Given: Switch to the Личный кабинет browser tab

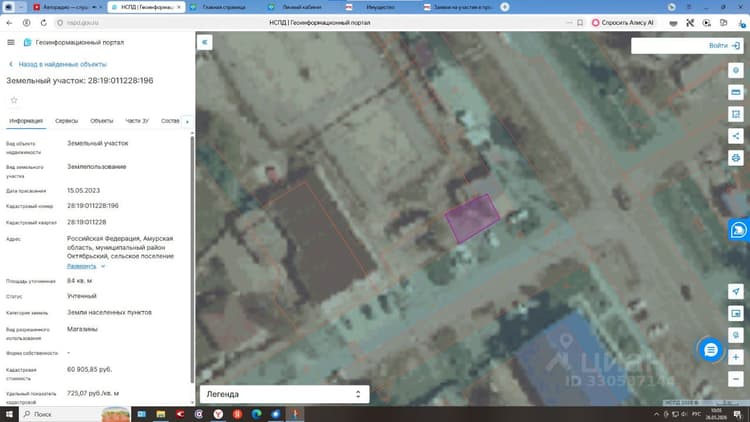Looking at the screenshot, I should (302, 7).
